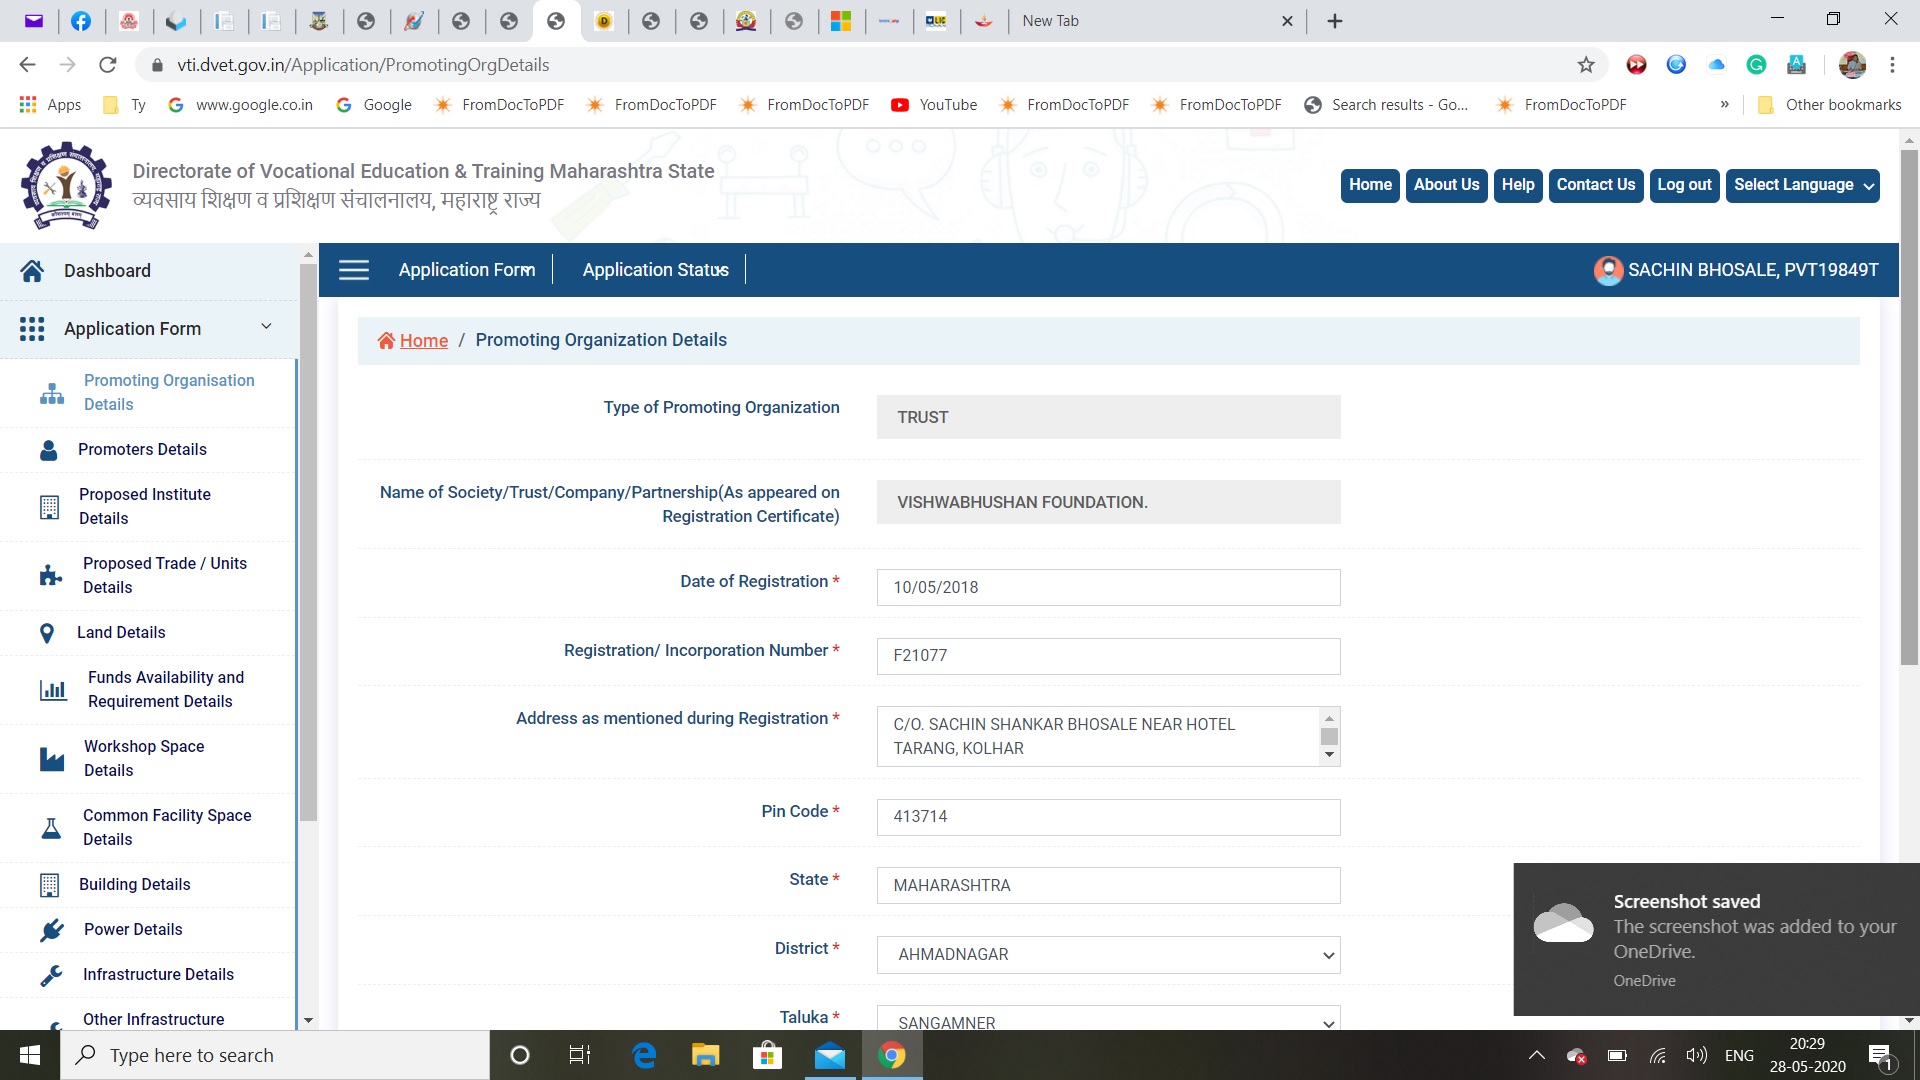Expand the Application Form top menu

(x=467, y=270)
